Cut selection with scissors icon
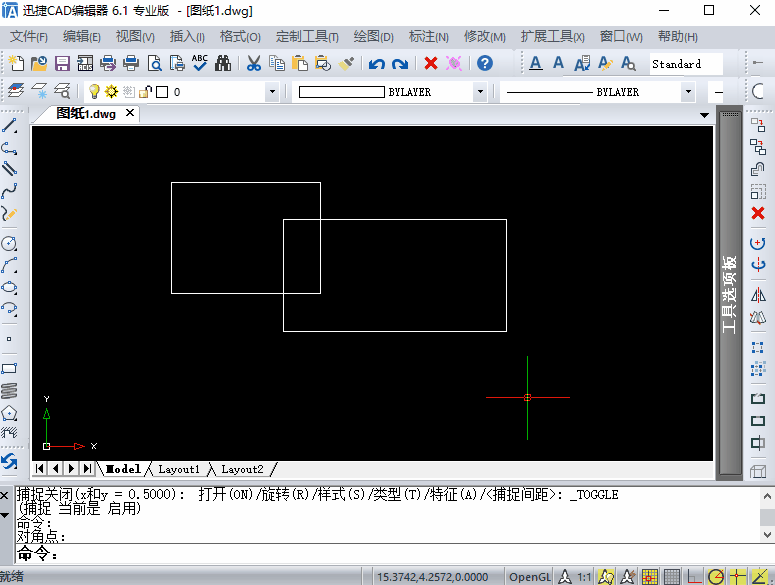This screenshot has height=585, width=775. click(254, 63)
